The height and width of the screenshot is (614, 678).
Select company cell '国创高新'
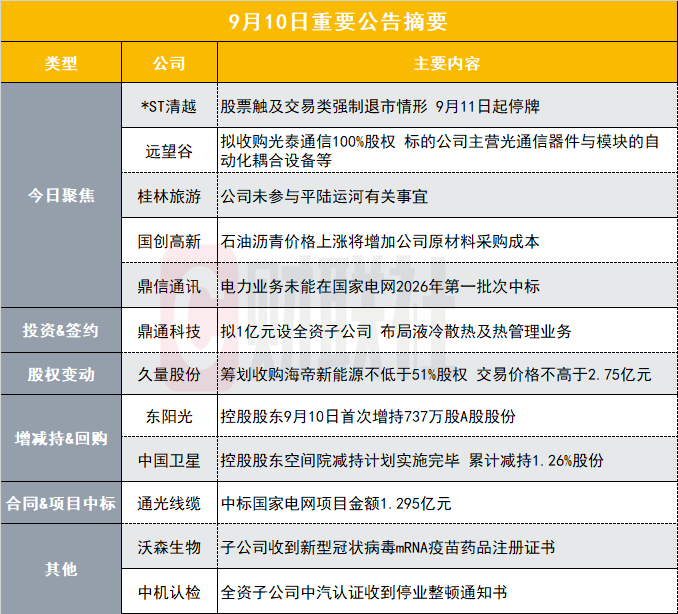(x=169, y=241)
